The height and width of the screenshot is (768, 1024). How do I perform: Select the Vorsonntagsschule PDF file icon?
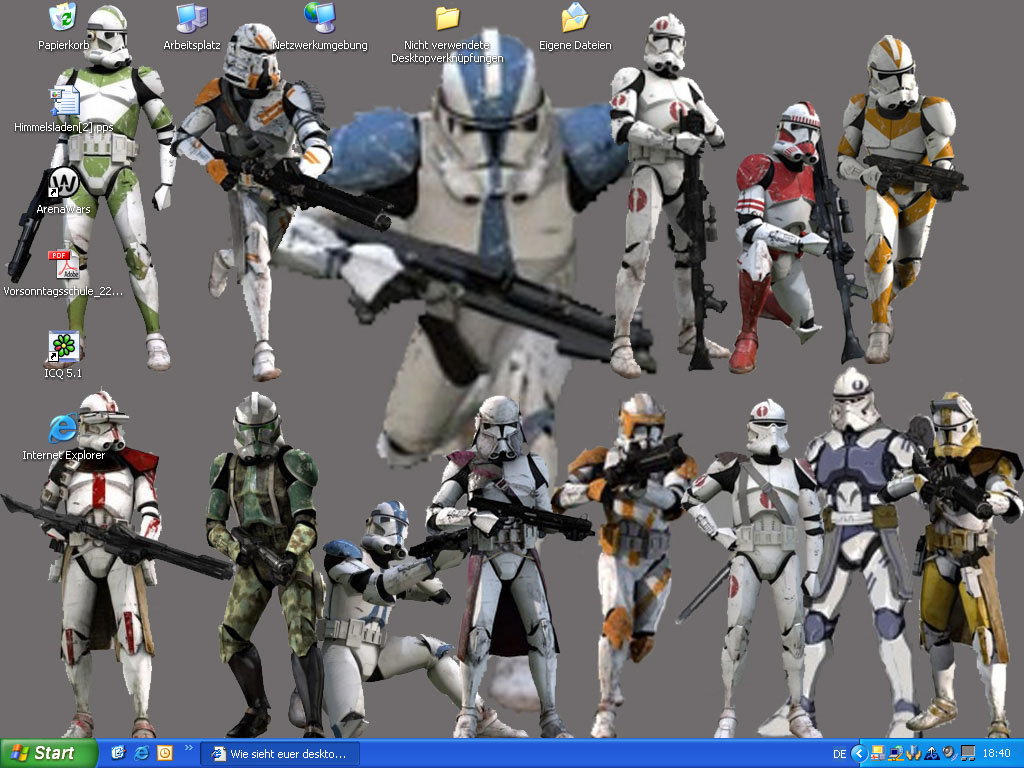[63, 264]
